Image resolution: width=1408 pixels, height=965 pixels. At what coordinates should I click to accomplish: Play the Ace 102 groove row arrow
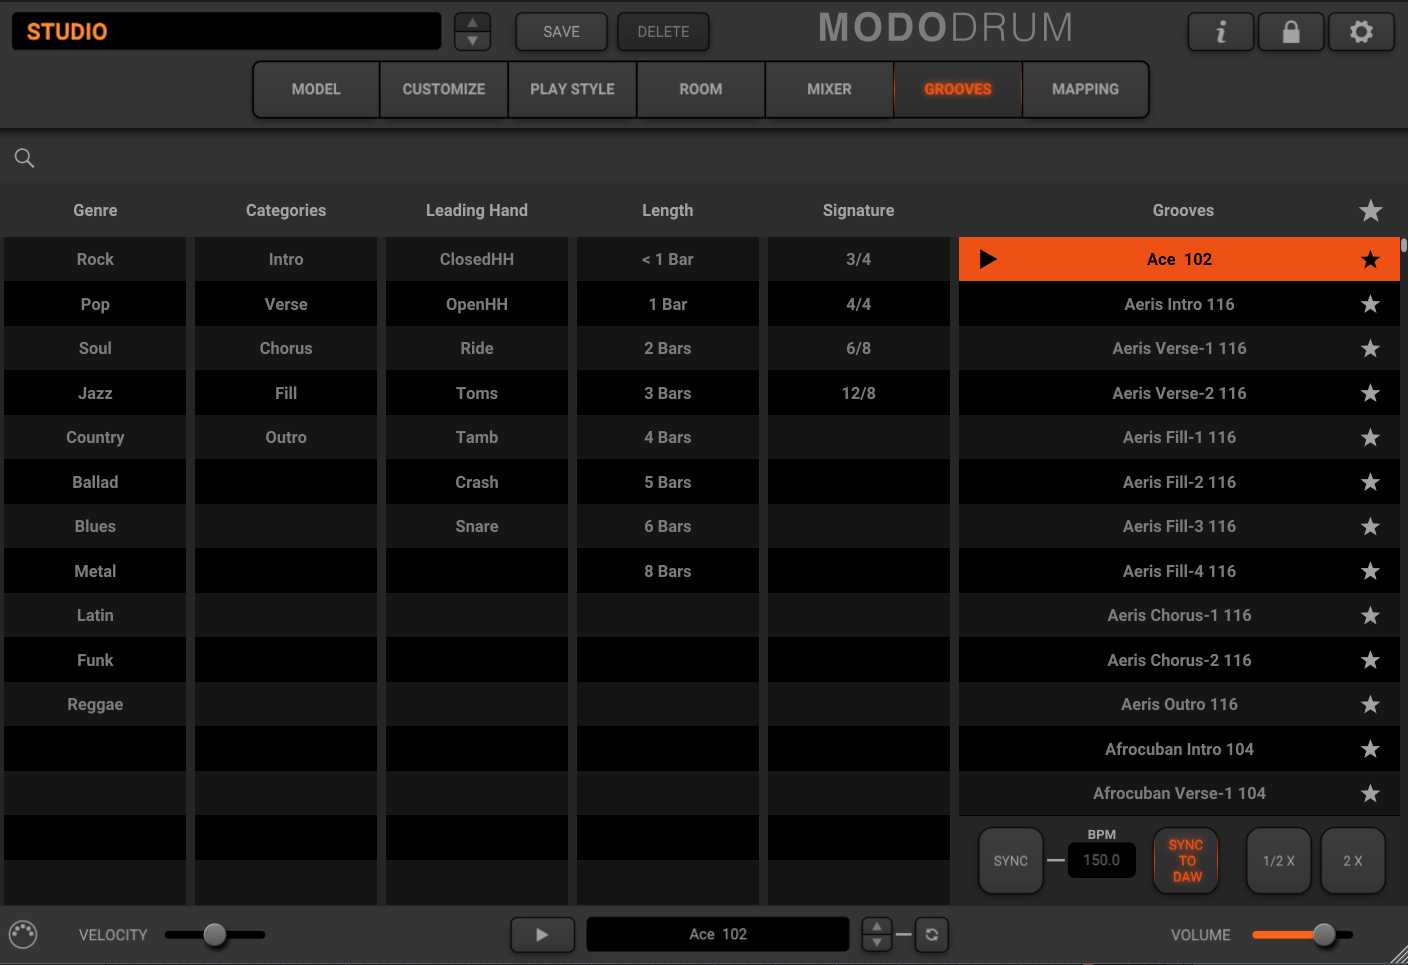[988, 260]
